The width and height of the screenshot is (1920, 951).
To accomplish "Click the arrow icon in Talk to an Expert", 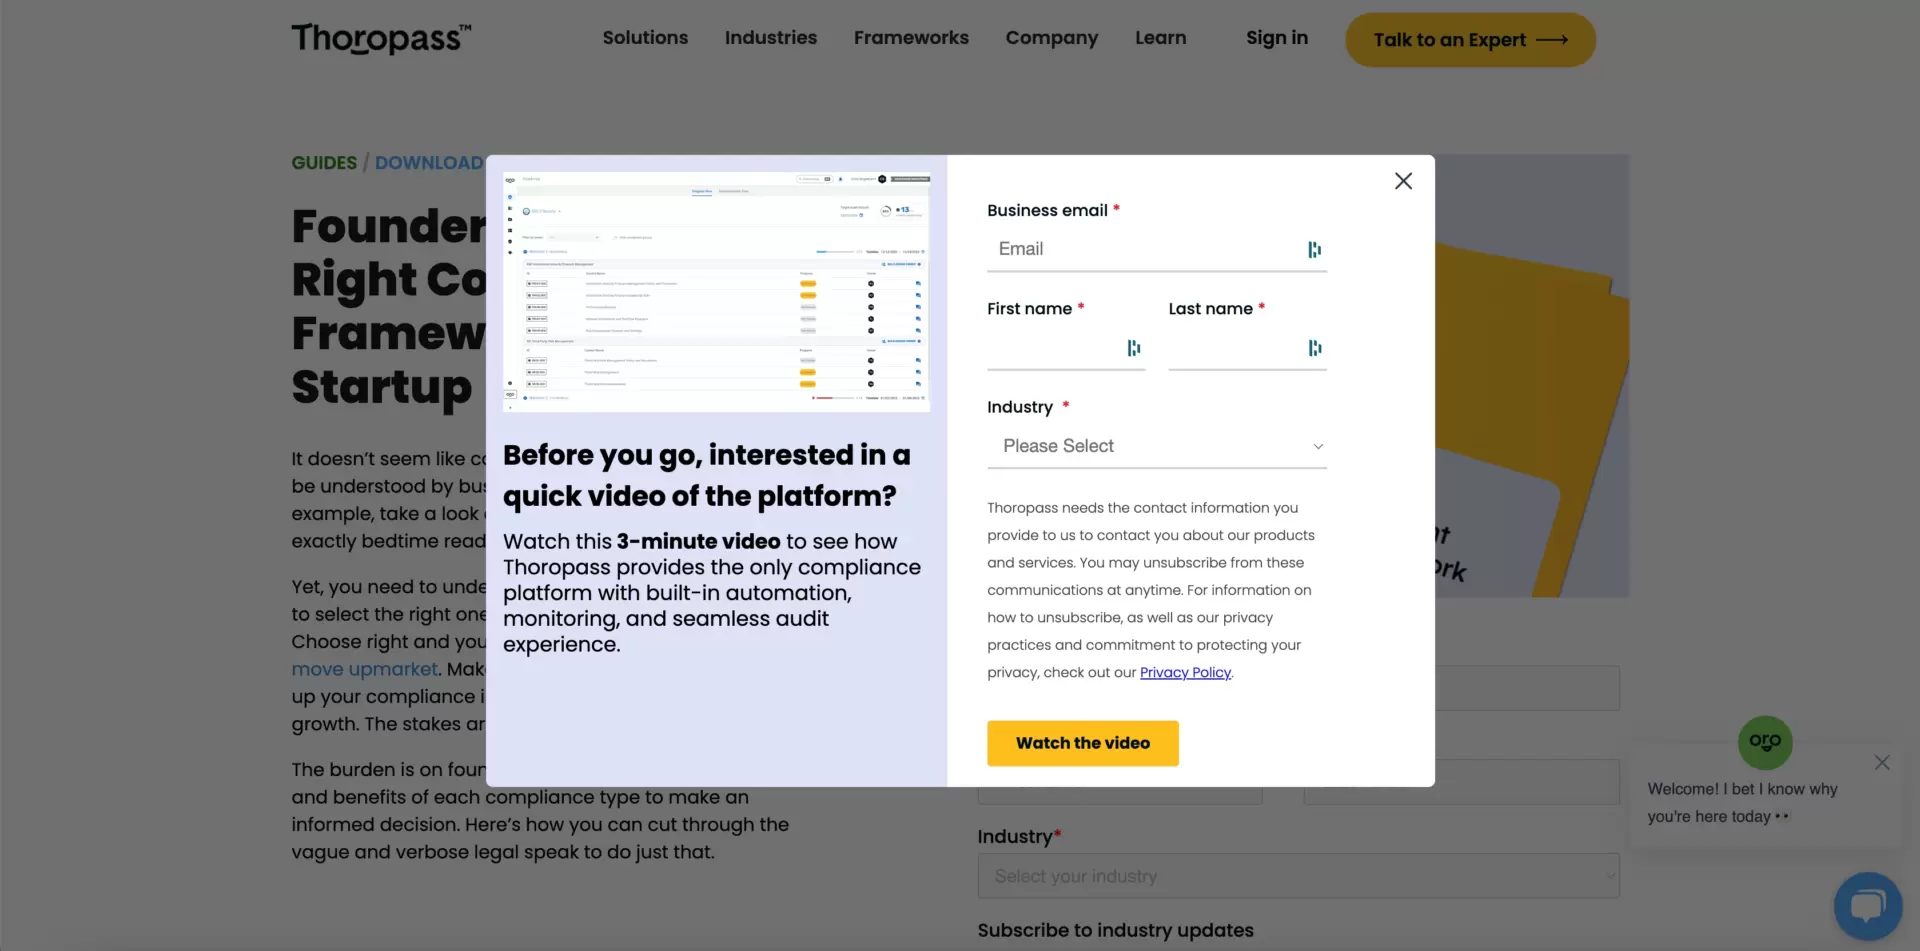I will point(1551,40).
